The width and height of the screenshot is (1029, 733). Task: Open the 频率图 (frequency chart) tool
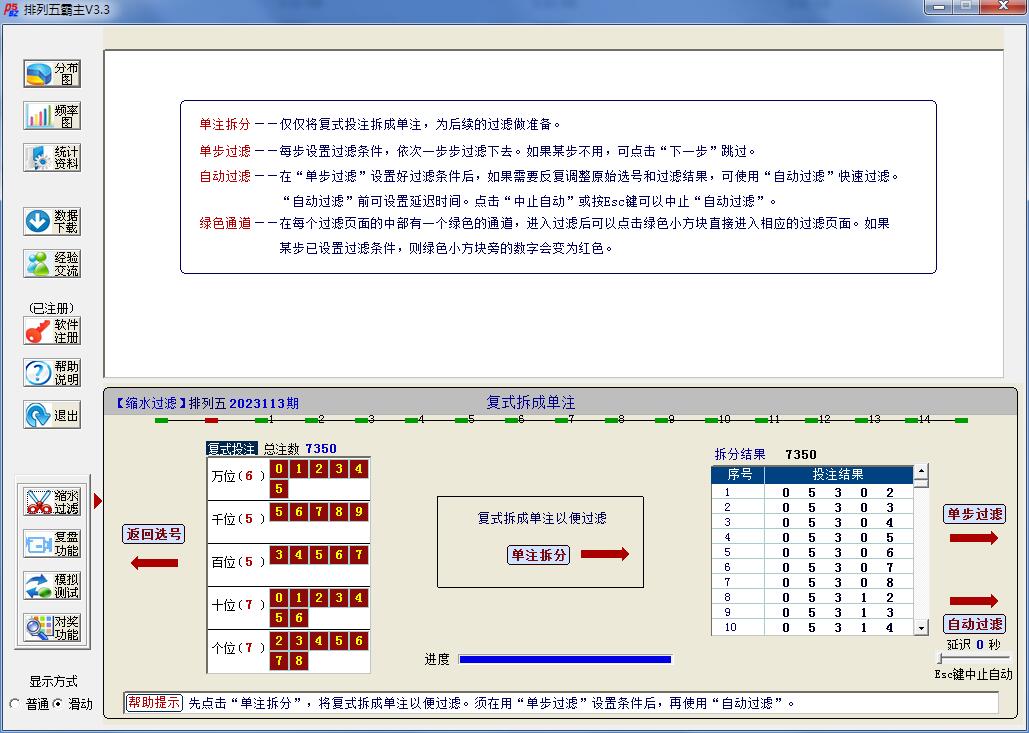tap(51, 115)
